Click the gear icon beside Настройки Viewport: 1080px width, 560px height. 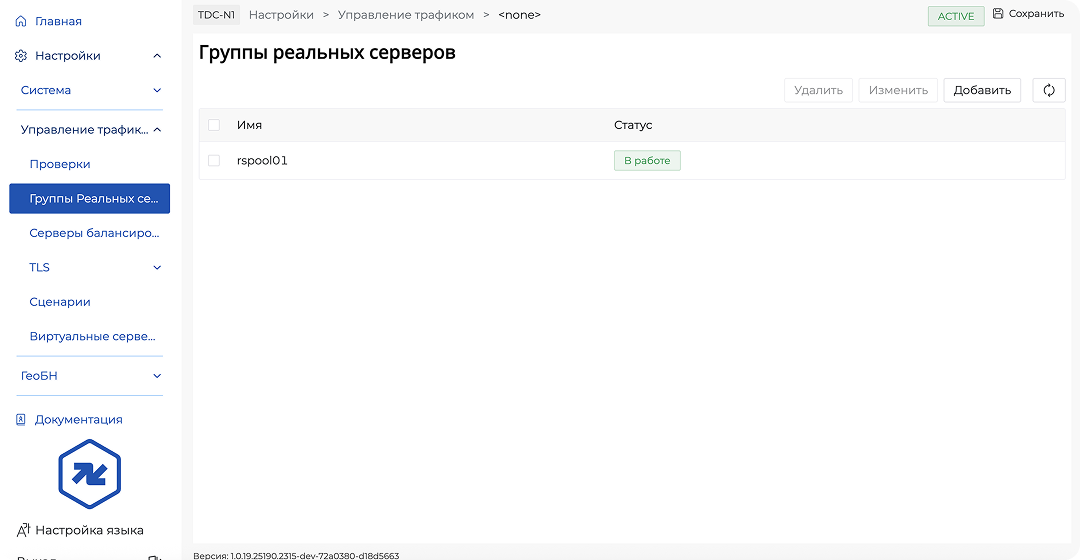pos(21,56)
